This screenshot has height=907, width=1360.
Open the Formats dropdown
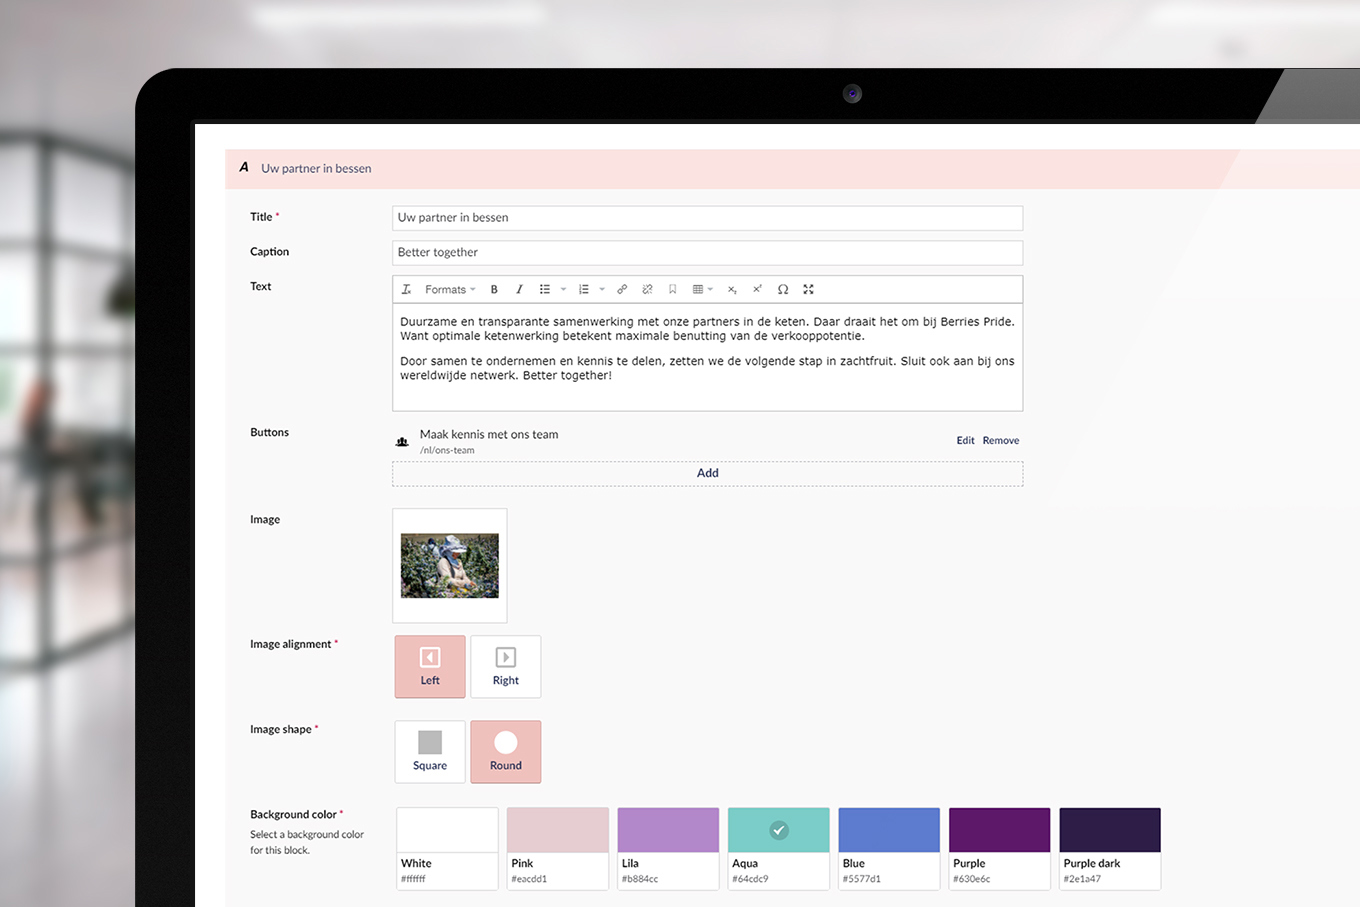(x=449, y=290)
